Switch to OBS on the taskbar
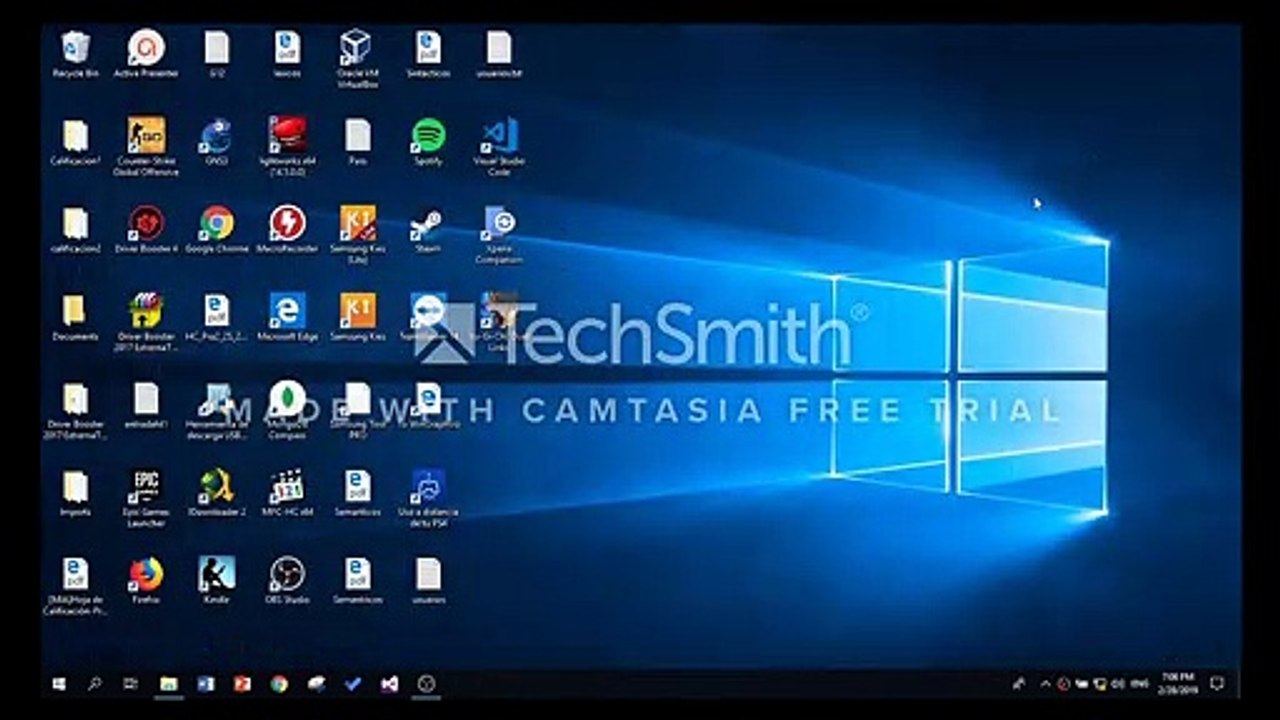 click(x=427, y=684)
